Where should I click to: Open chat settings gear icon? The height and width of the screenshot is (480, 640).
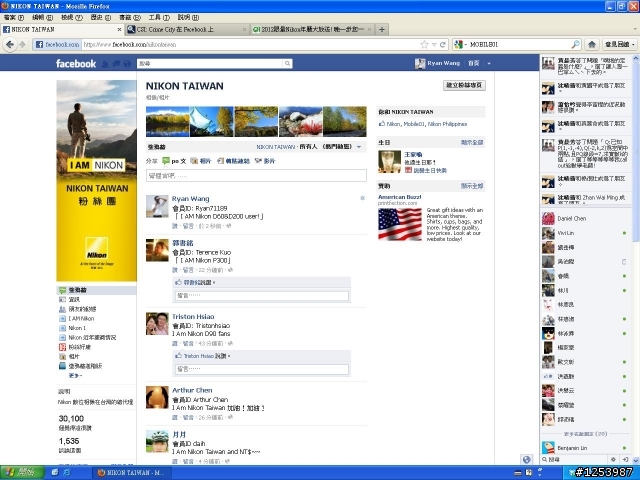pos(613,459)
